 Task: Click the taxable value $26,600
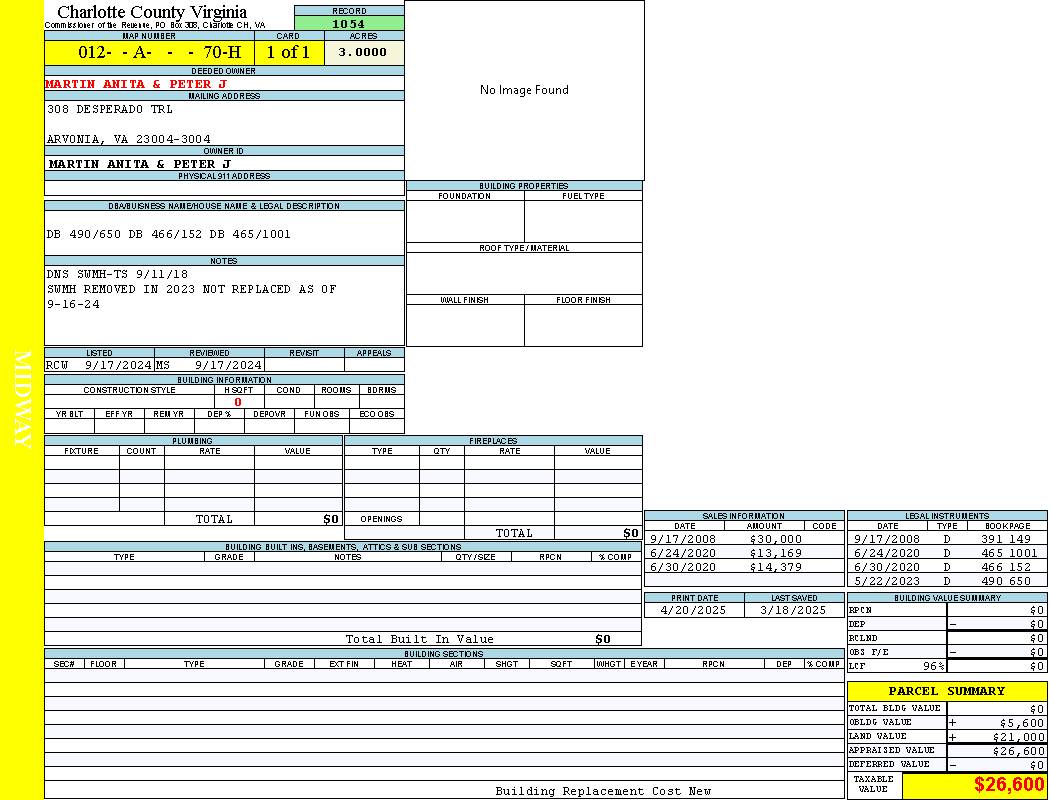point(1009,786)
